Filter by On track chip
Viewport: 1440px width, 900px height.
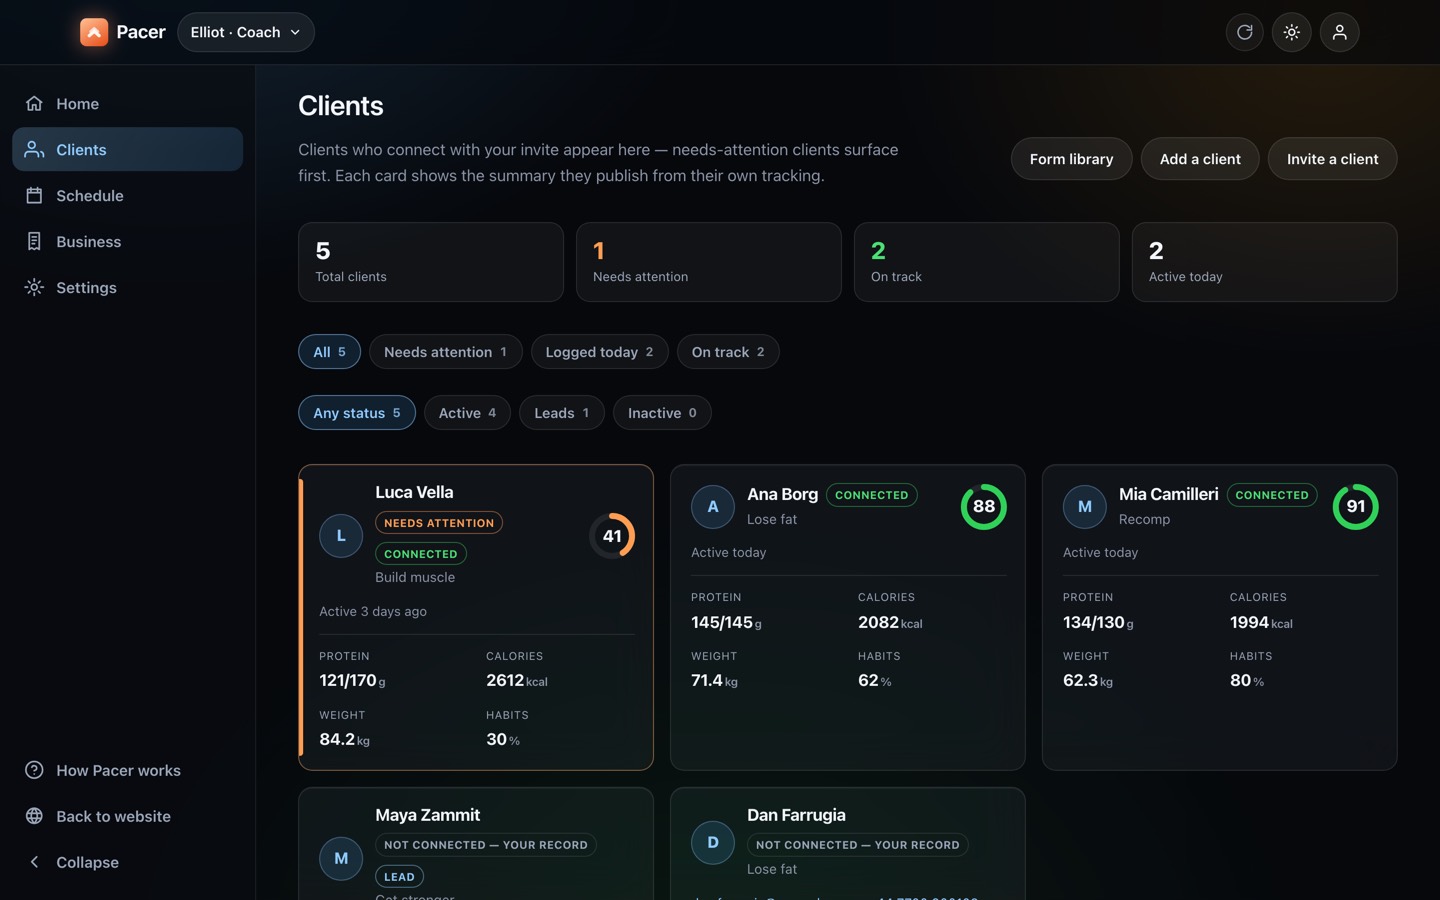(728, 351)
